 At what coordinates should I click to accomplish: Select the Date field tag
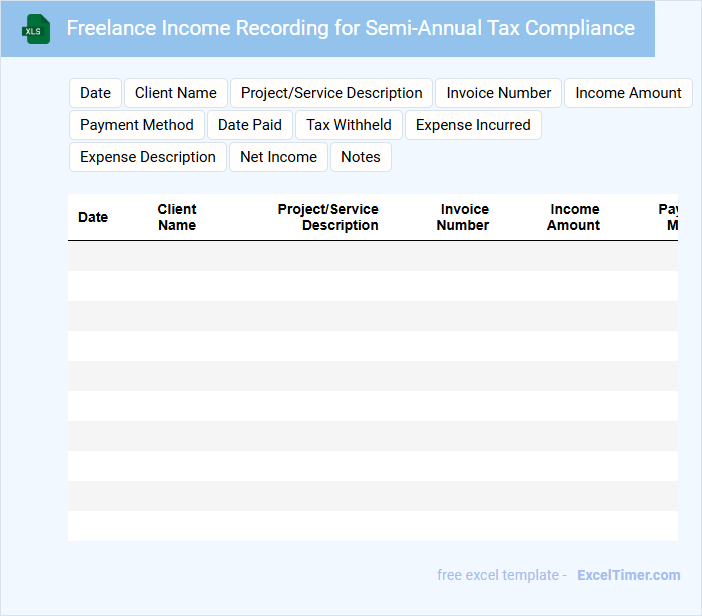pyautogui.click(x=95, y=93)
